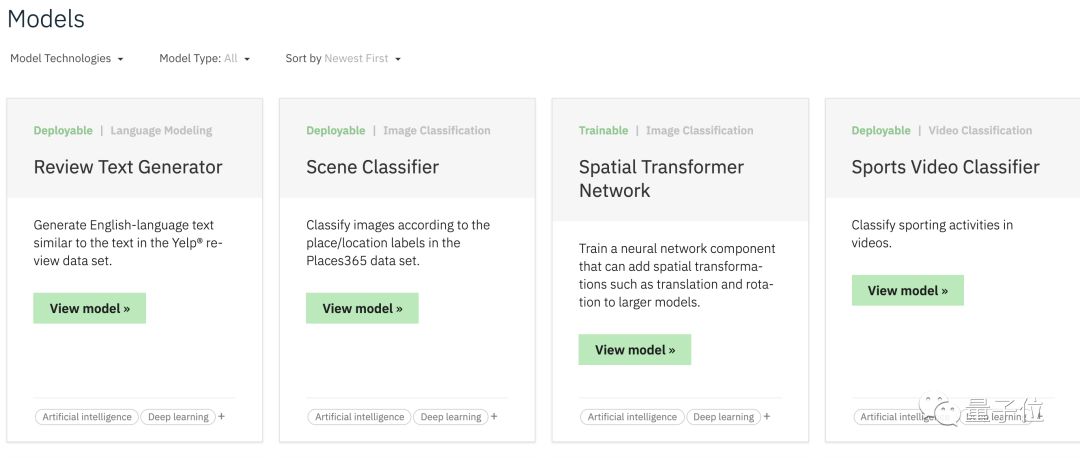This screenshot has width=1080, height=458.
Task: Expand more tags on Scene Classifier card
Action: click(x=494, y=416)
